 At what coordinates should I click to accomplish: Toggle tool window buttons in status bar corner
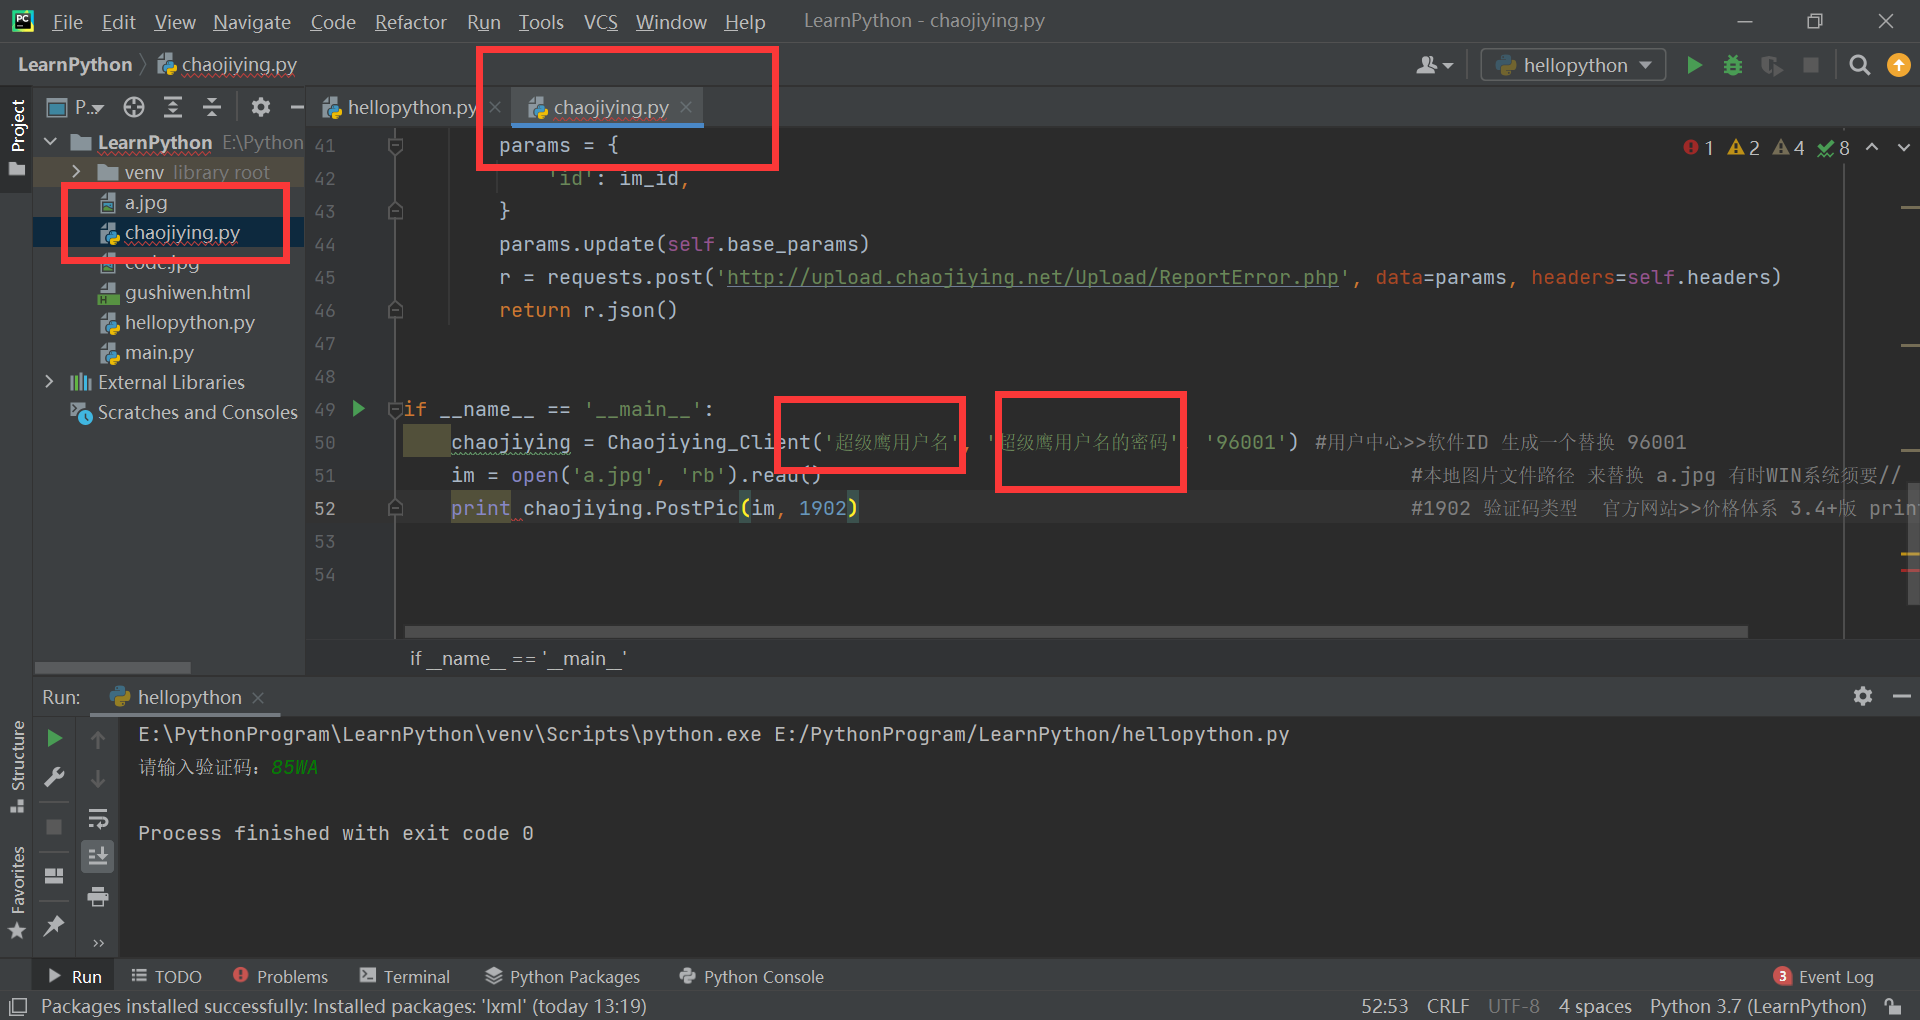coord(17,1006)
